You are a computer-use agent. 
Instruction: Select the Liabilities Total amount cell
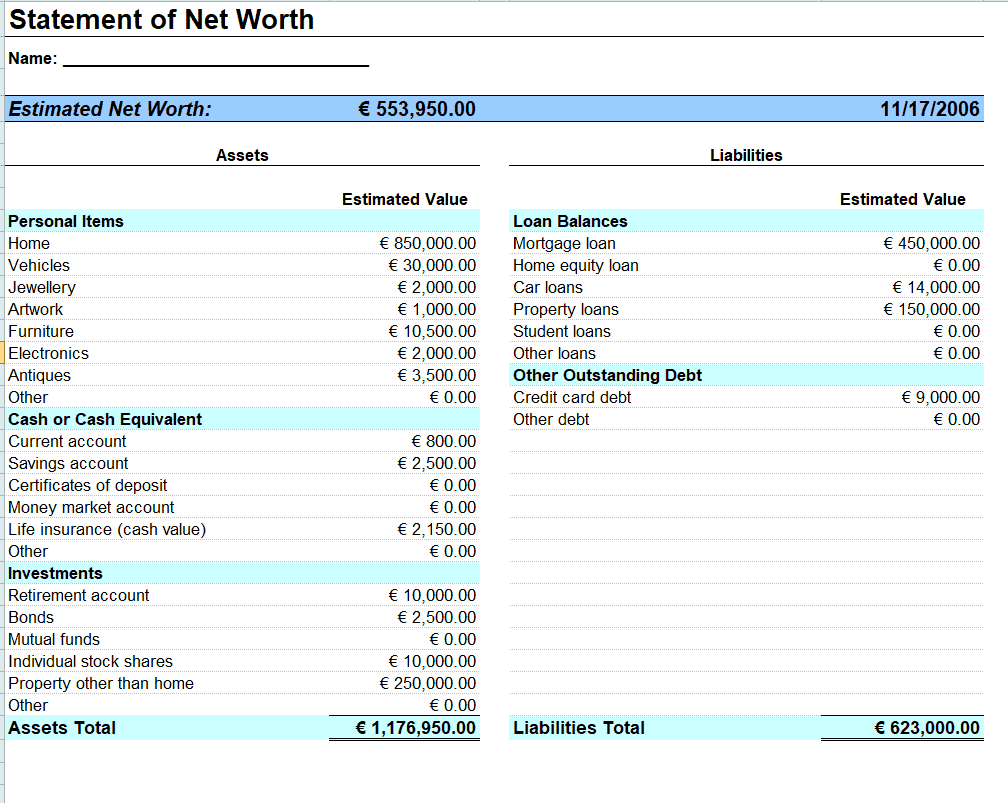[x=927, y=728]
